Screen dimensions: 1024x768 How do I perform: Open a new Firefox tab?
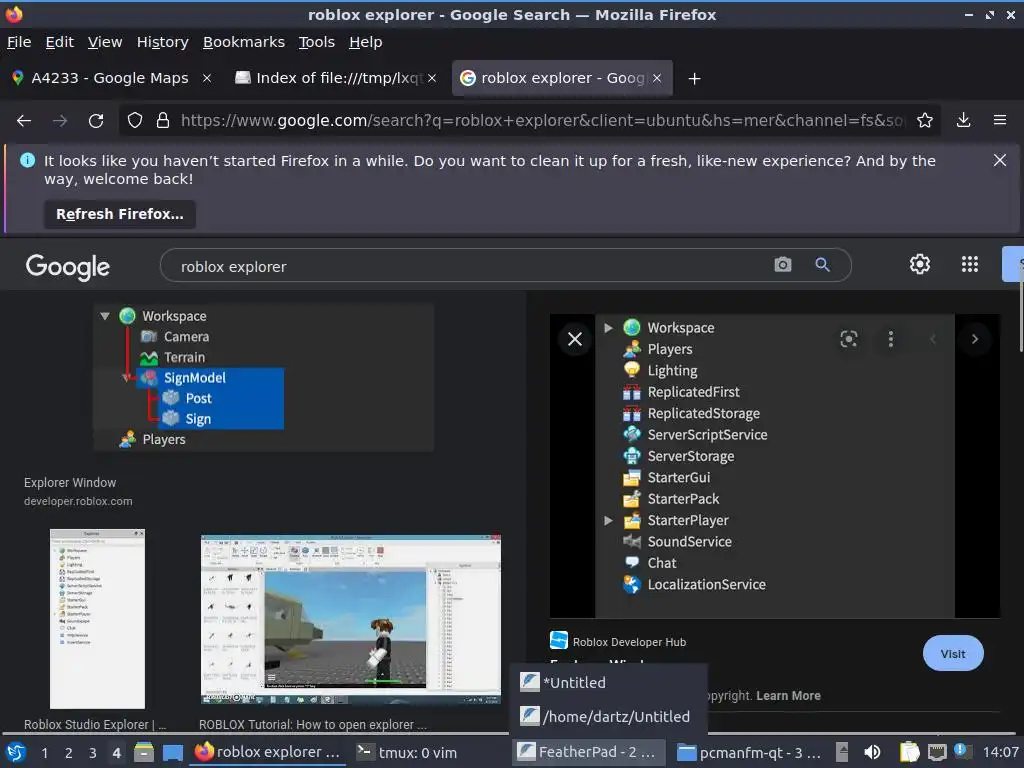click(694, 78)
